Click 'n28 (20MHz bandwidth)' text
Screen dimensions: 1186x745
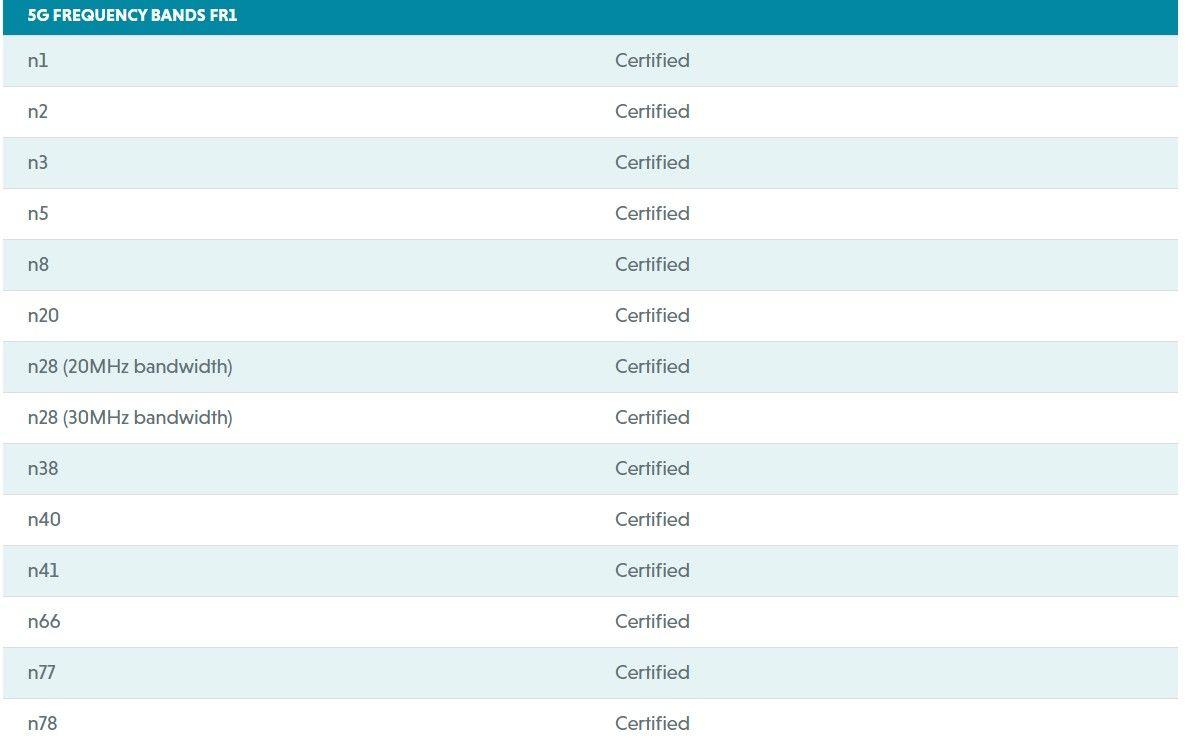(130, 366)
